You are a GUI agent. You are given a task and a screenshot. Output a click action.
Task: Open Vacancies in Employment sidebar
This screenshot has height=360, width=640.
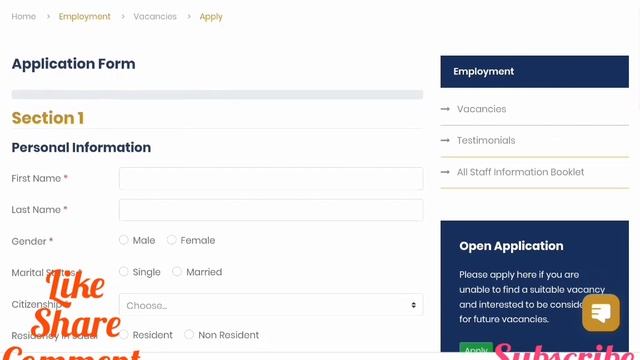pos(482,109)
